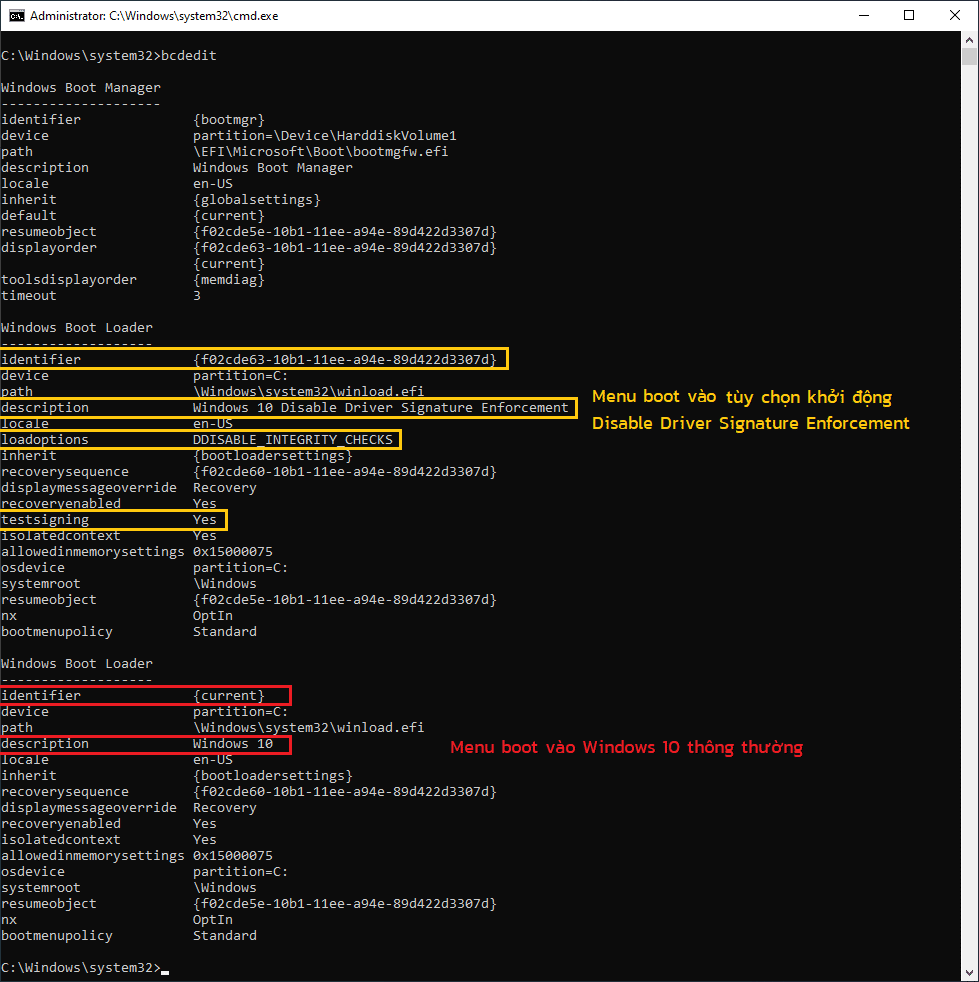979x982 pixels.
Task: Click "partition=\Device\HarddiskVolume1" device value
Action: coord(324,136)
